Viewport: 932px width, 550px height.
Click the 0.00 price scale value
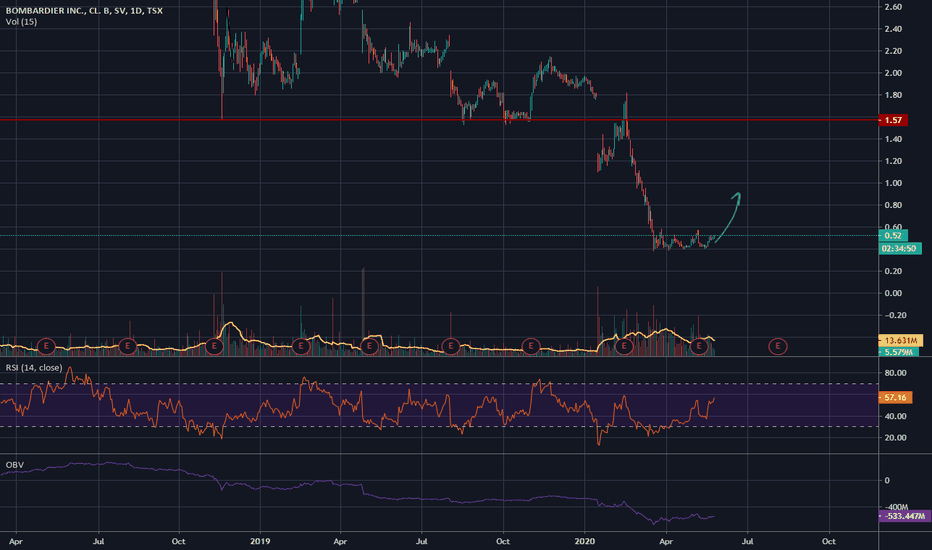893,293
